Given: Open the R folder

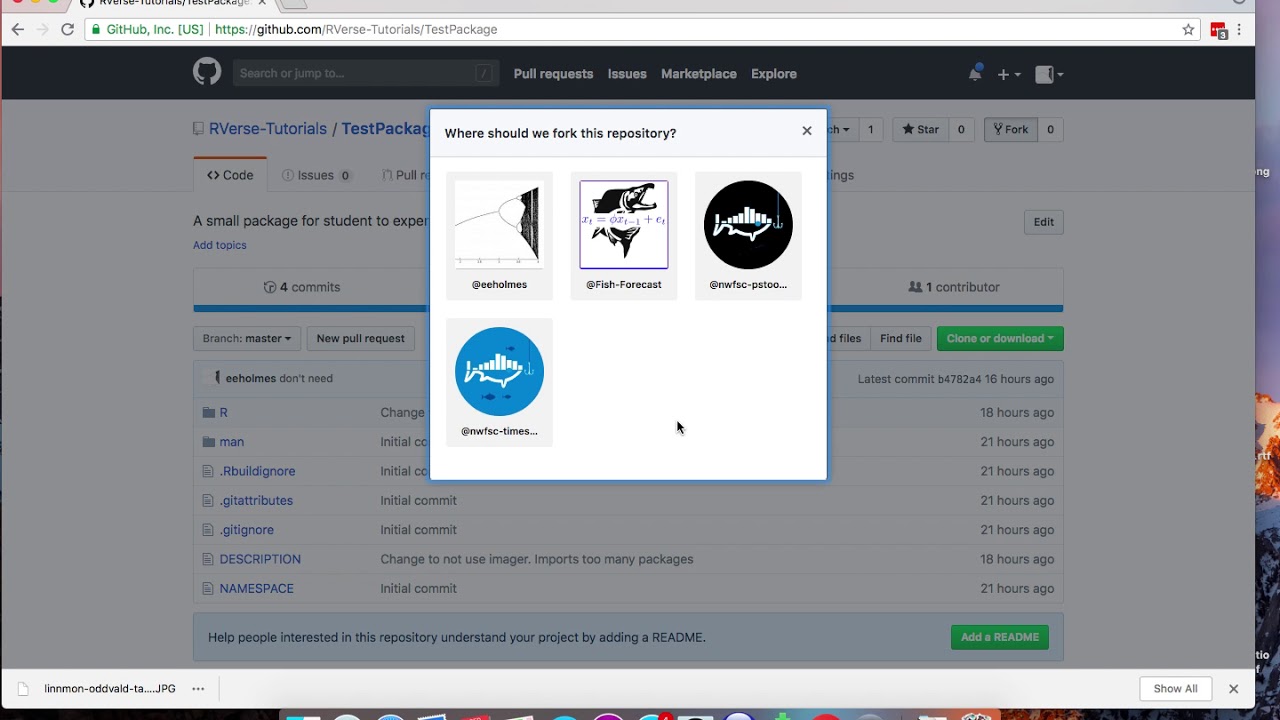Looking at the screenshot, I should click(223, 412).
